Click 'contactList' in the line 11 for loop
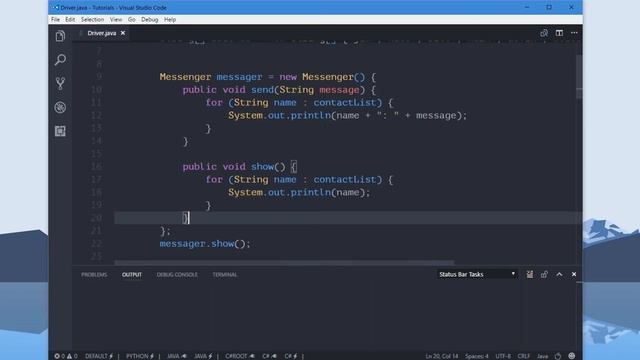This screenshot has width=640, height=360. (x=344, y=102)
